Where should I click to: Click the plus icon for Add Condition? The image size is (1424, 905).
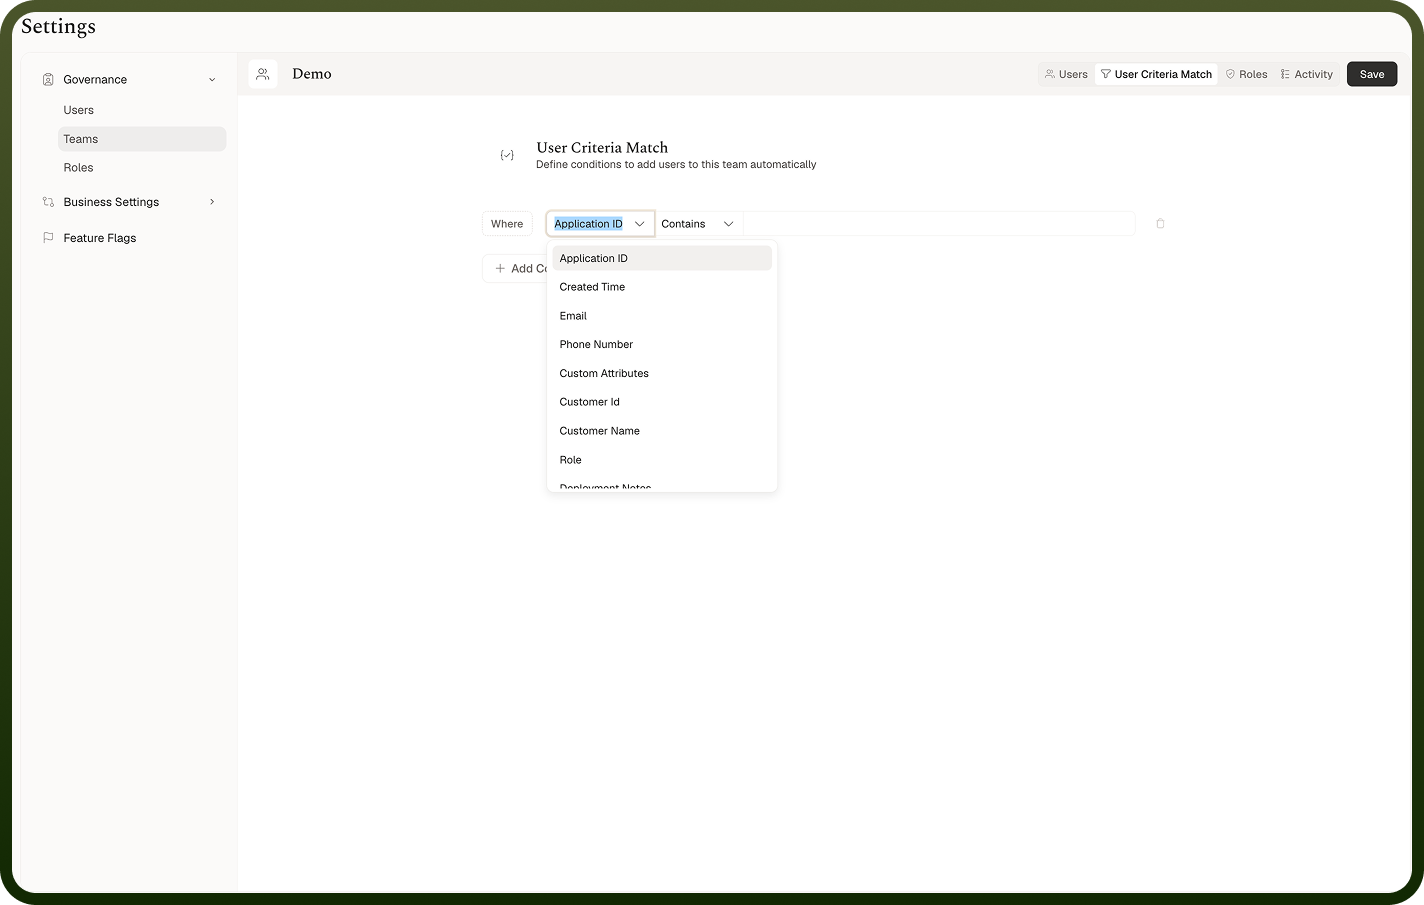tap(500, 268)
